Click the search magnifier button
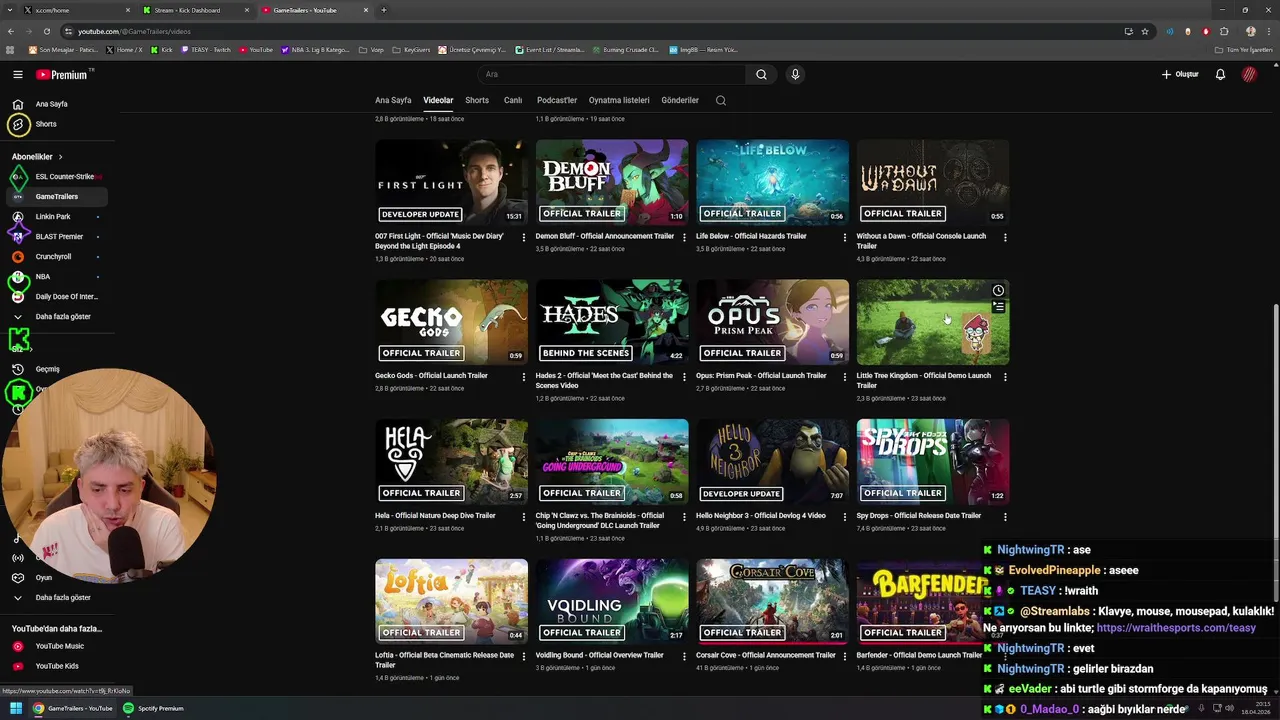This screenshot has width=1280, height=720. point(761,74)
